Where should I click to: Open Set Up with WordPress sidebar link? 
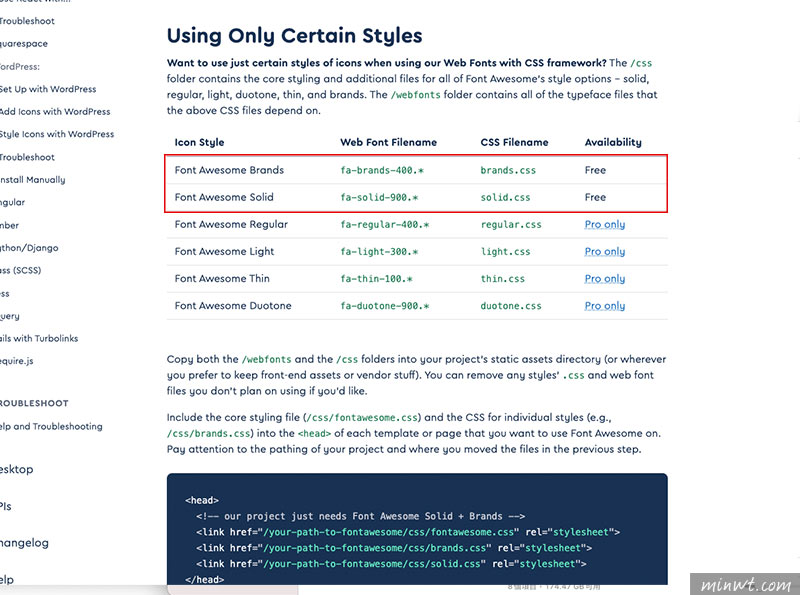[x=47, y=89]
